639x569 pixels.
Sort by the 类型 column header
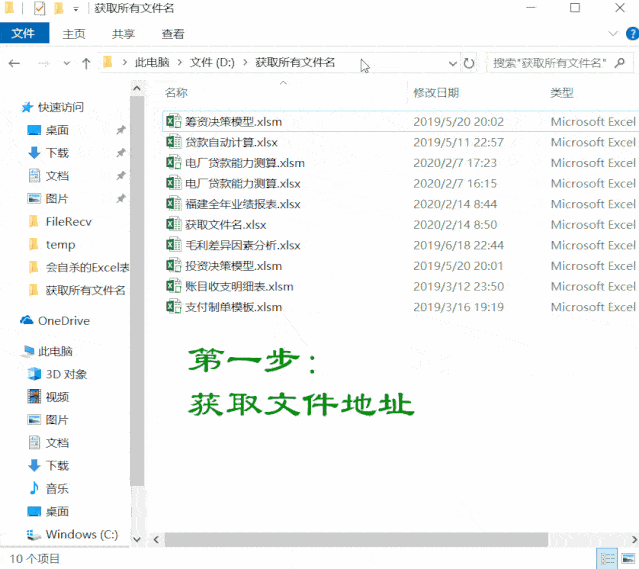click(562, 93)
